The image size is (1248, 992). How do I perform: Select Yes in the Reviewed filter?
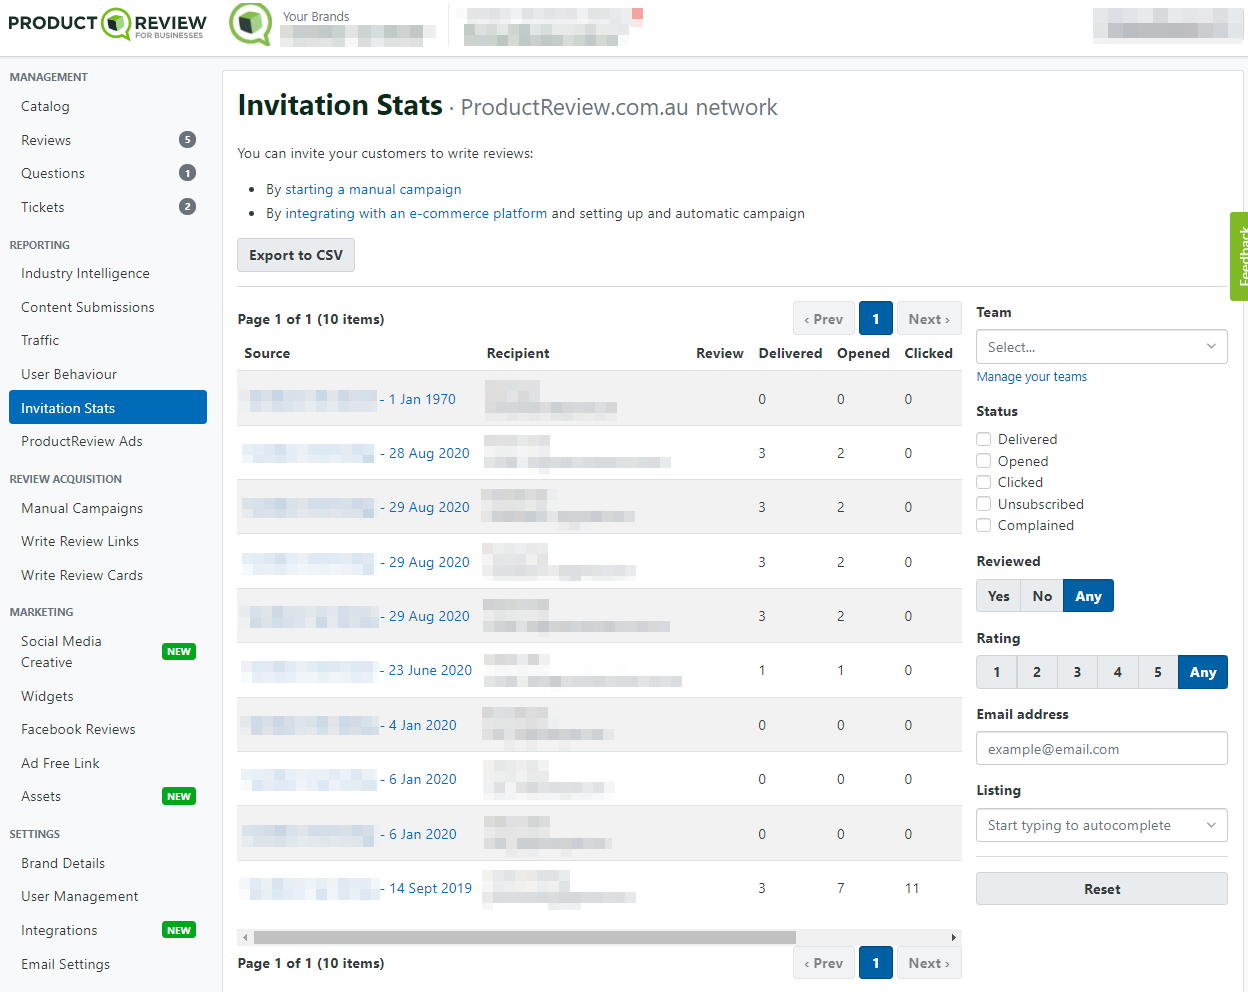(998, 596)
